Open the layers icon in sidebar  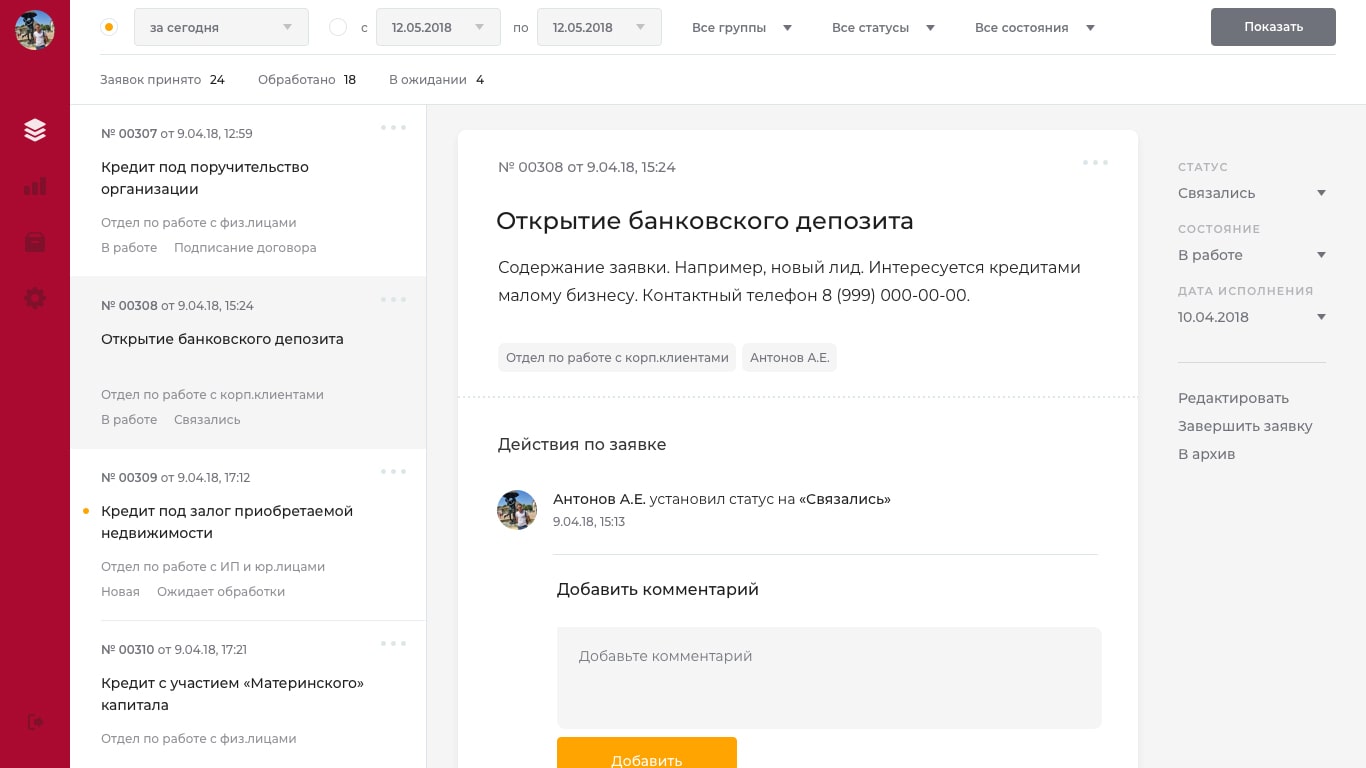(35, 130)
